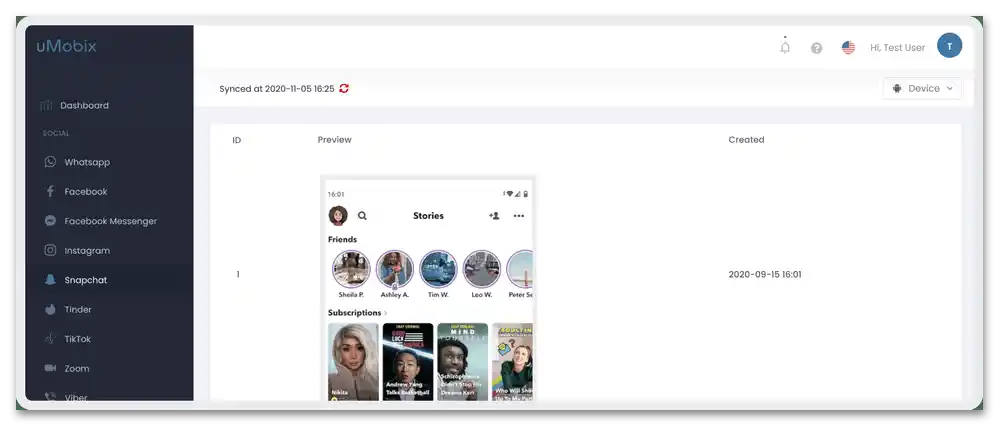Click the Stories title in preview
Screen dimensions: 999x426
pos(428,216)
